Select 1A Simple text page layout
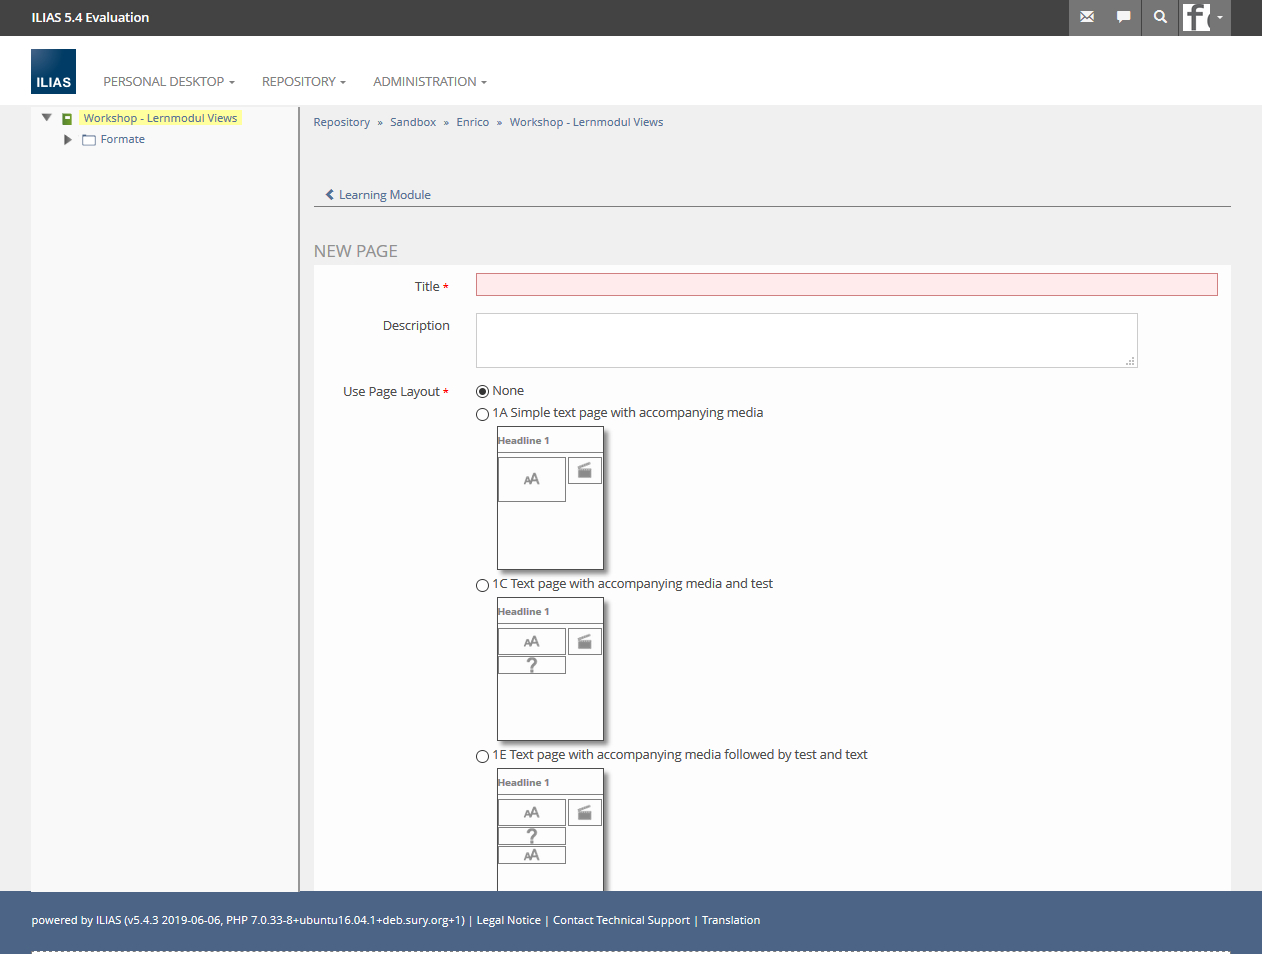Image resolution: width=1262 pixels, height=954 pixels. click(x=483, y=414)
